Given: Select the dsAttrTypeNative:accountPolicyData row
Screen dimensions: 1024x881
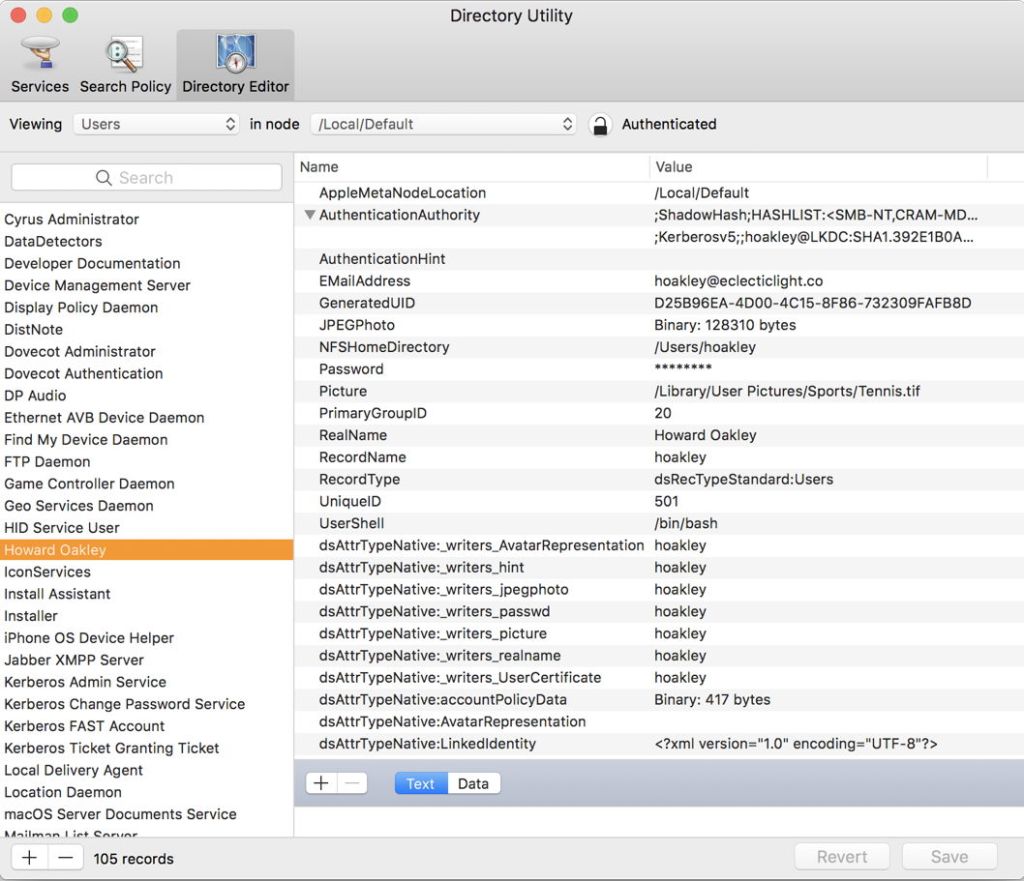Looking at the screenshot, I should point(659,700).
